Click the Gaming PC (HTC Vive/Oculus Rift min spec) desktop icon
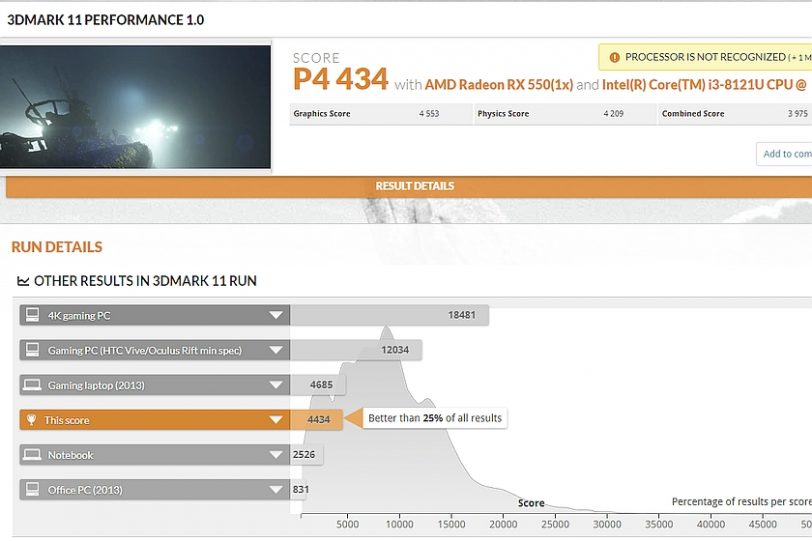Viewport: 812px width, 541px height. (x=33, y=349)
